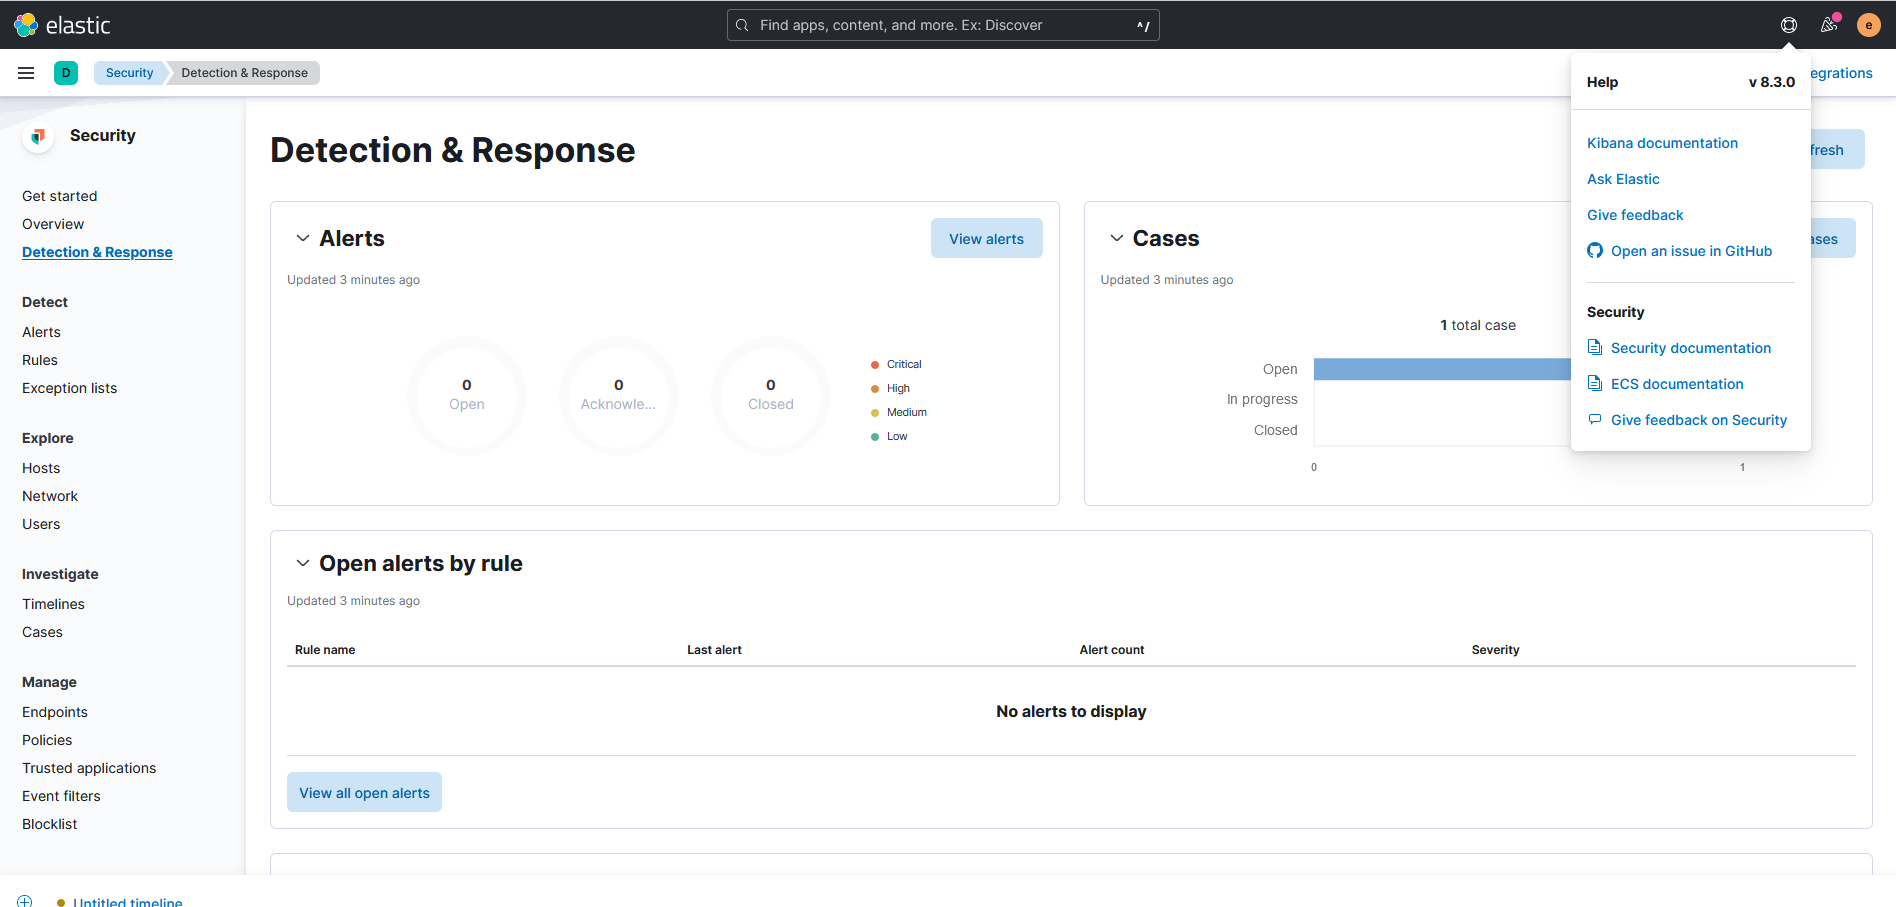Click the add timeline plus icon
Image resolution: width=1896 pixels, height=907 pixels.
(25, 901)
